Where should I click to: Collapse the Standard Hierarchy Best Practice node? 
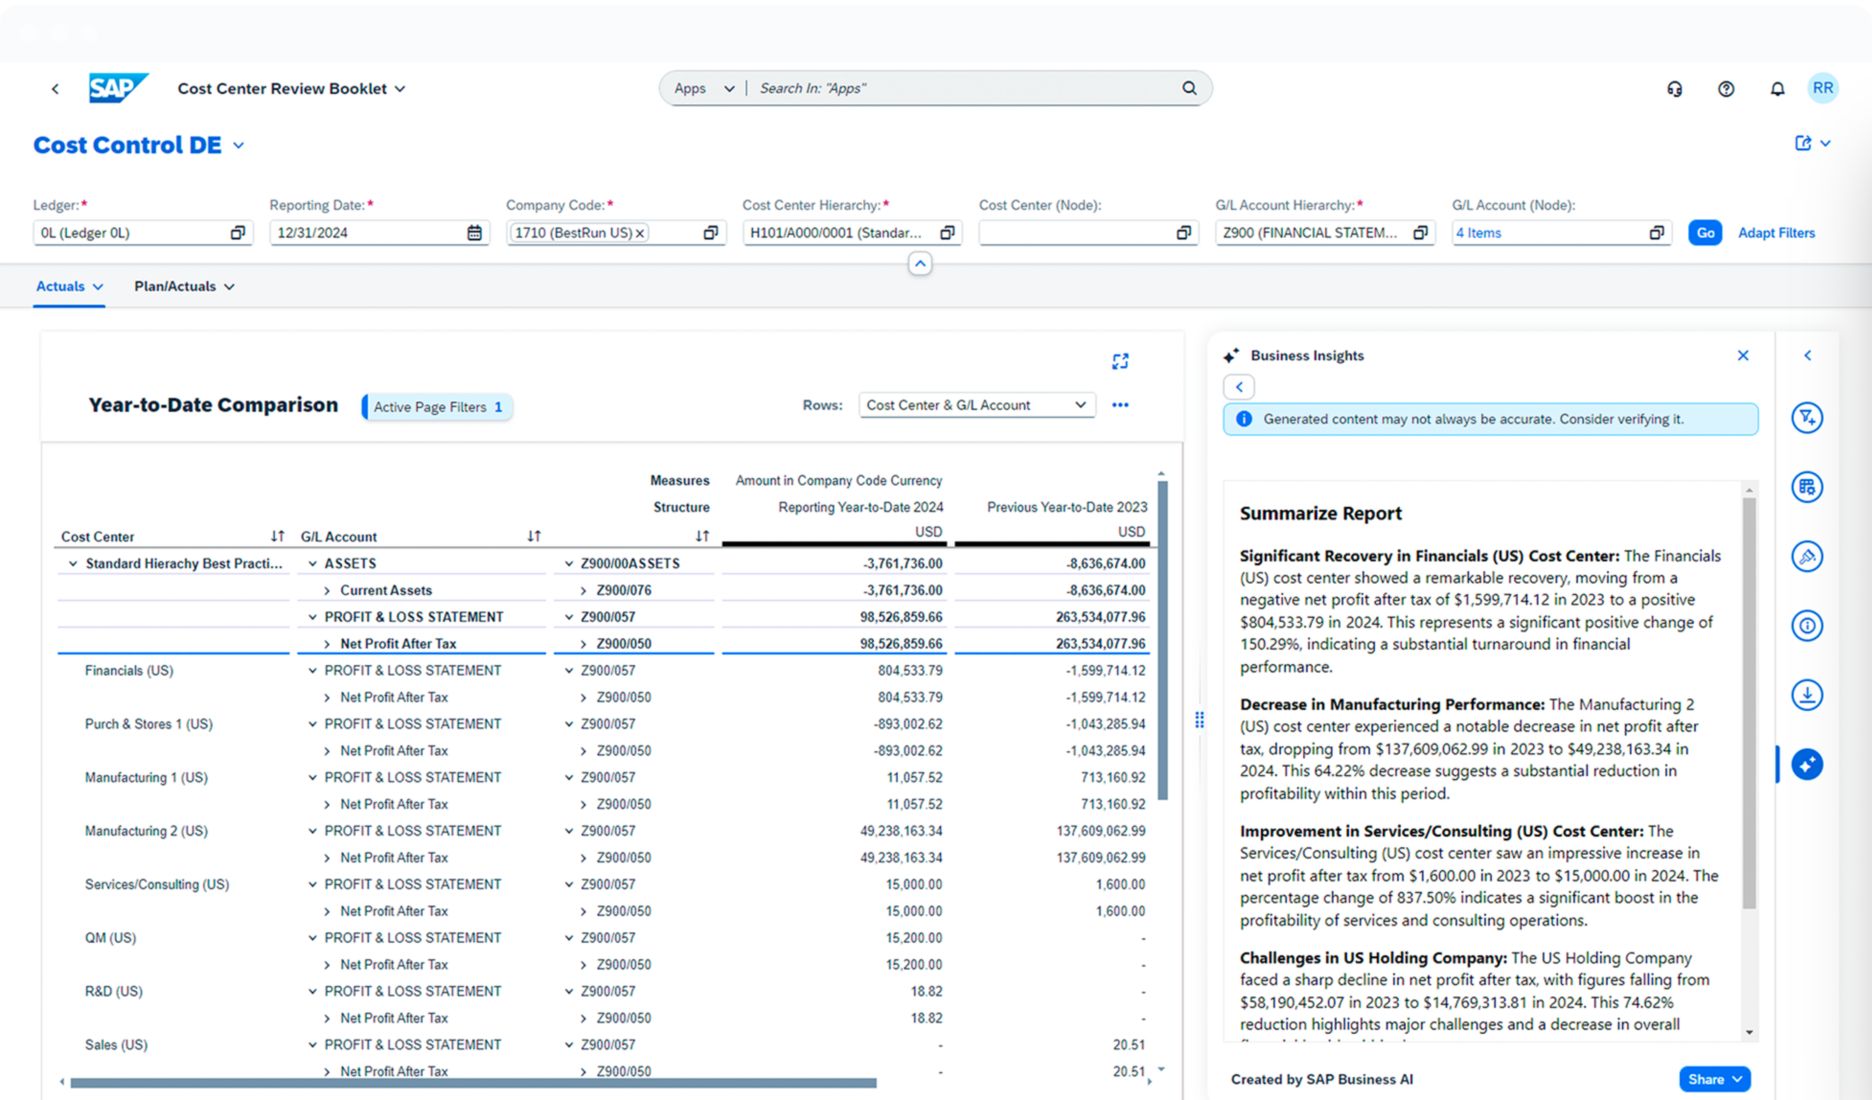(x=72, y=564)
